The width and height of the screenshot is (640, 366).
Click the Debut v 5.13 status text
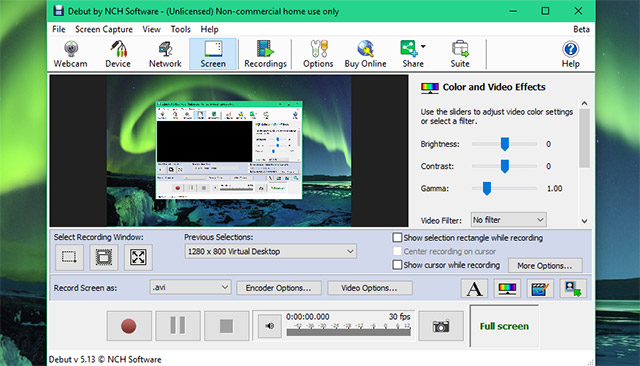pyautogui.click(x=105, y=359)
